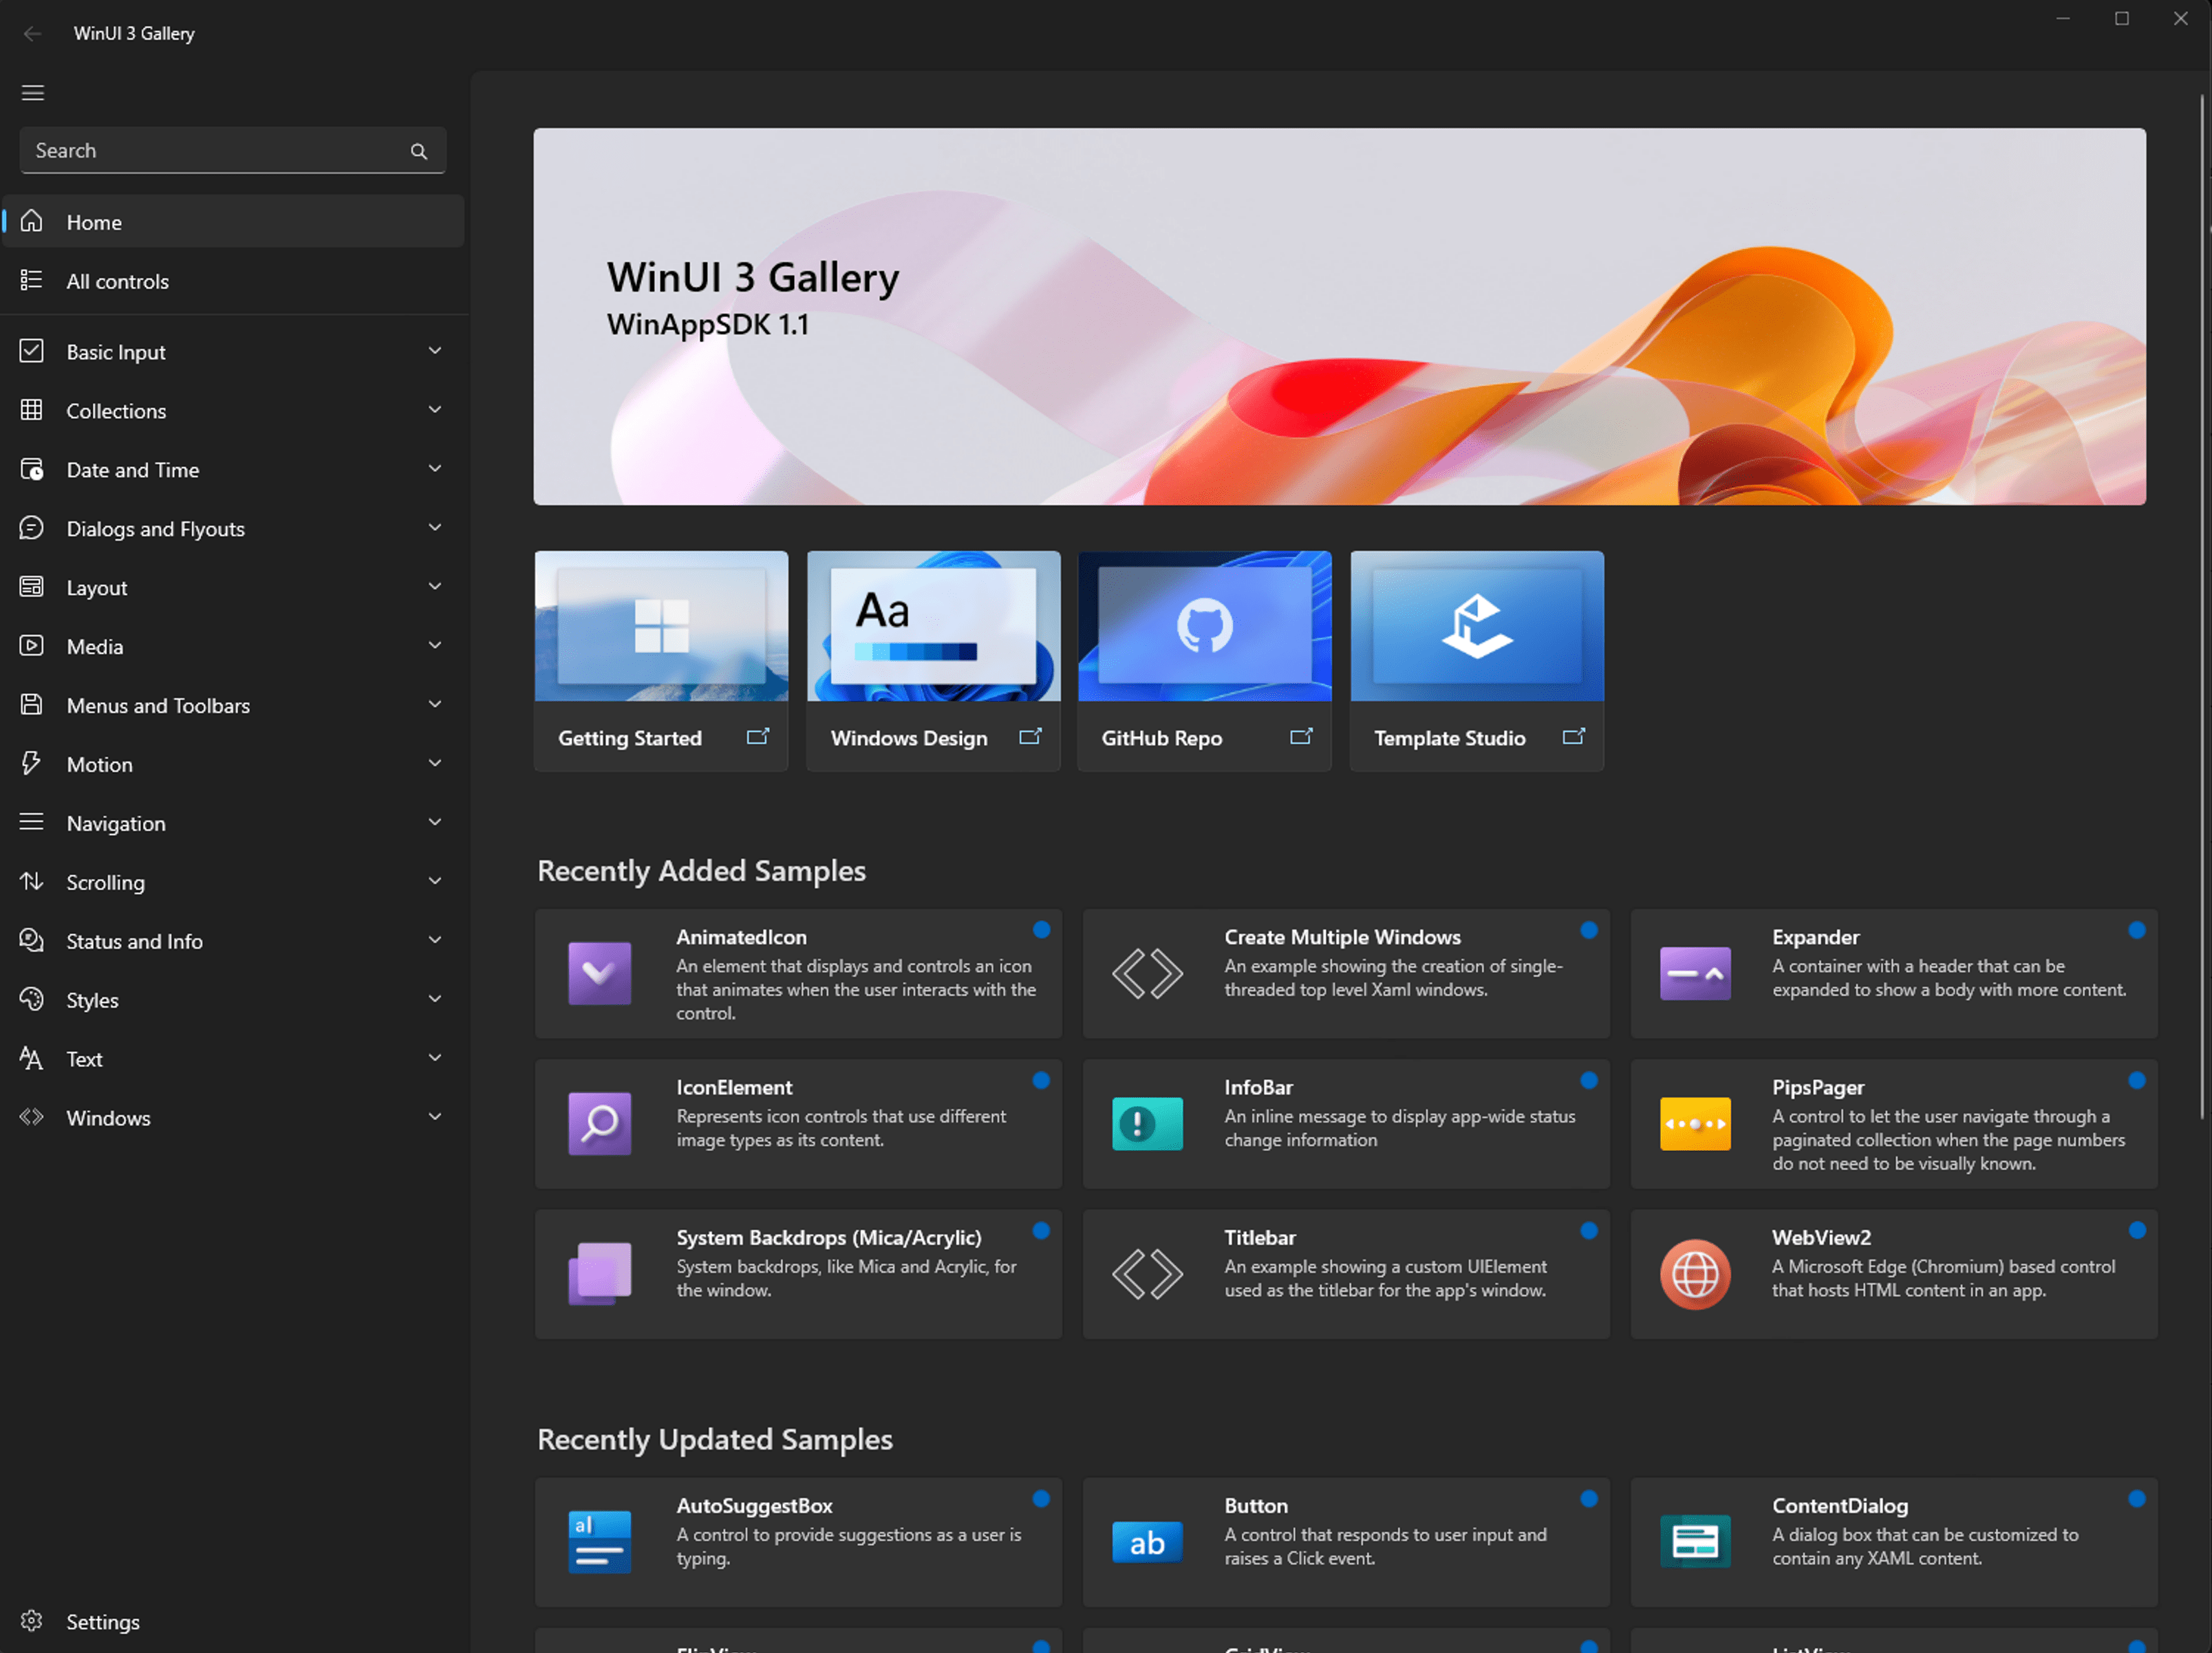Viewport: 2212px width, 1653px height.
Task: Click the Search input field
Action: 210,151
